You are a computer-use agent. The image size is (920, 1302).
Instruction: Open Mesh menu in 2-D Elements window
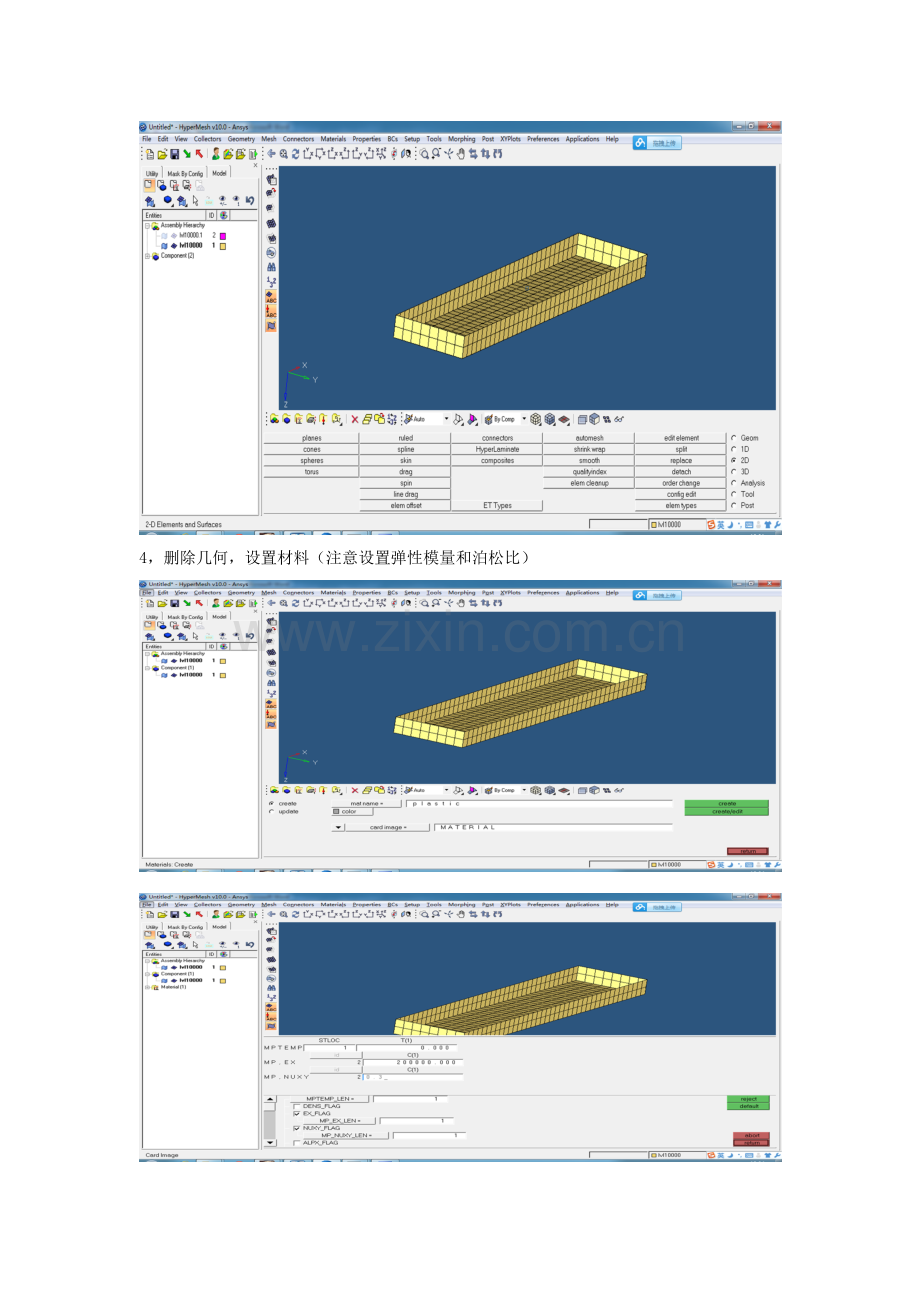click(269, 139)
